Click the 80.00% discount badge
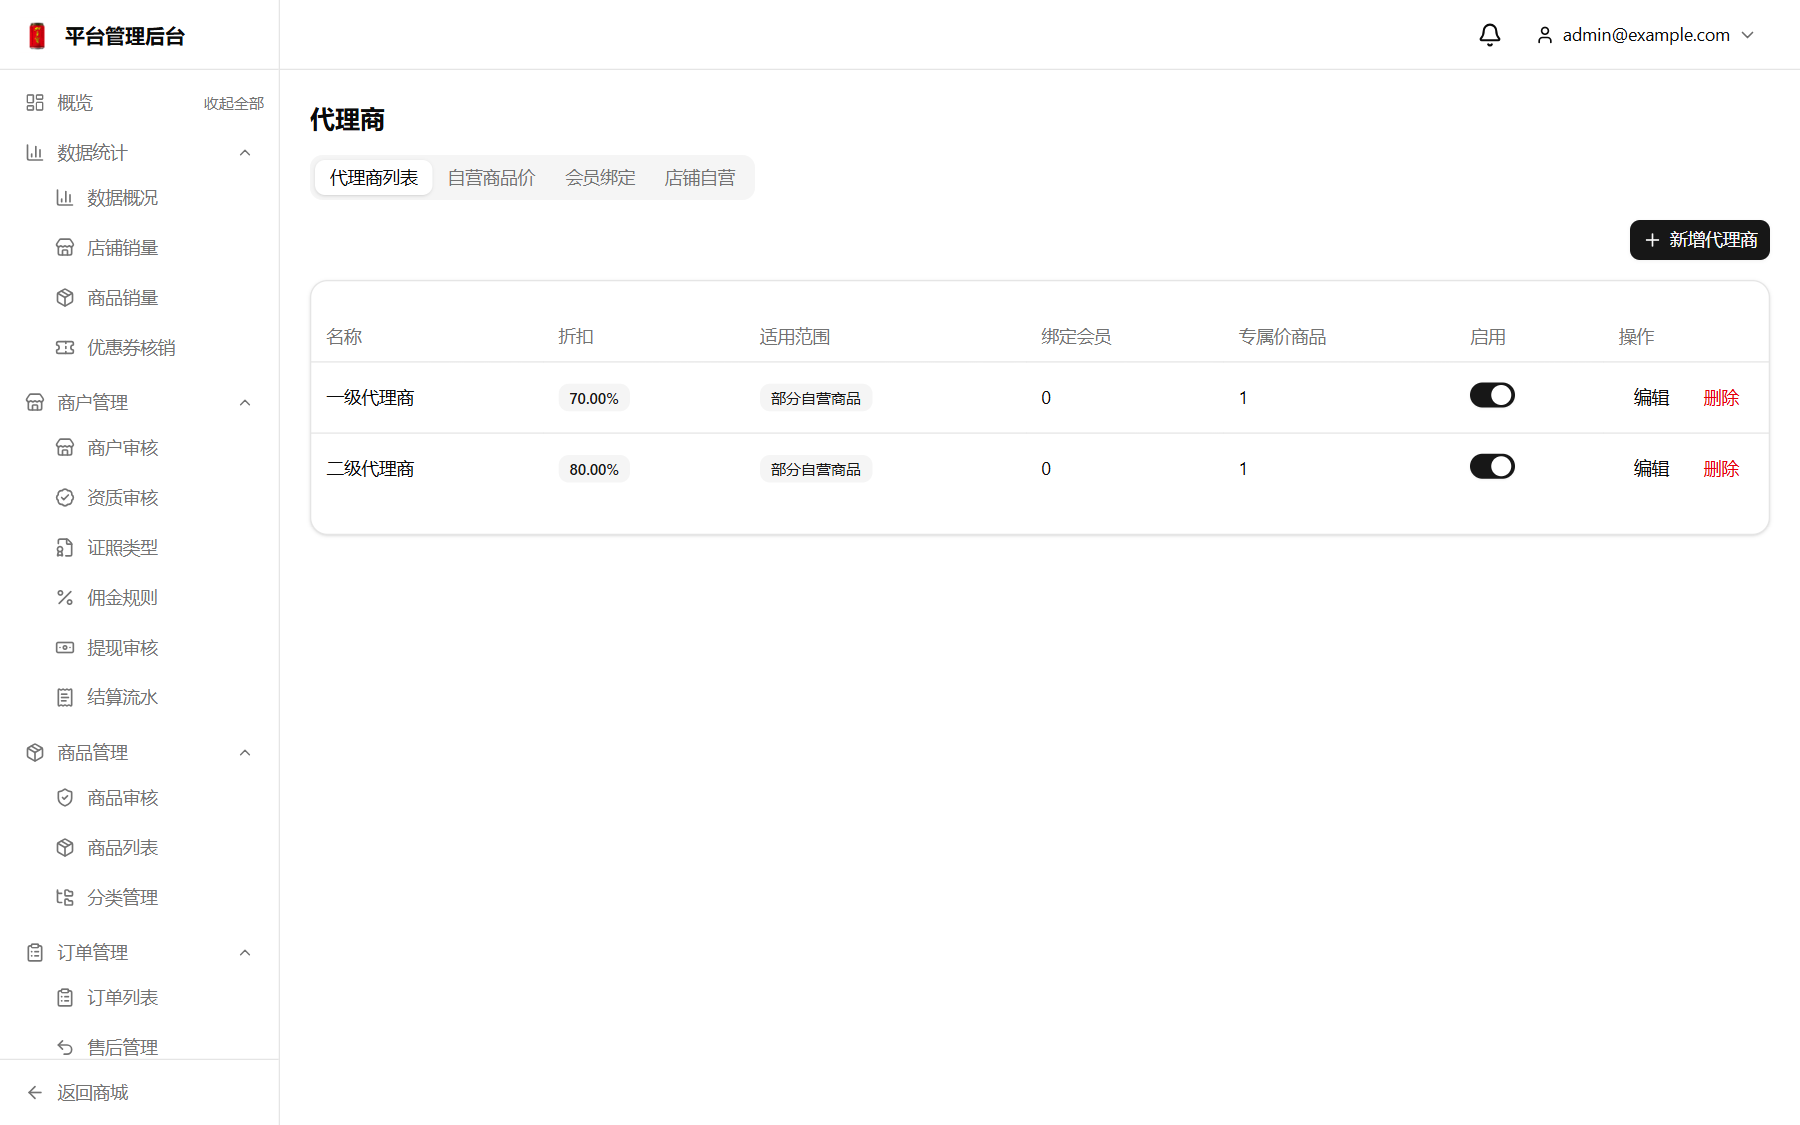The width and height of the screenshot is (1800, 1125). [594, 469]
